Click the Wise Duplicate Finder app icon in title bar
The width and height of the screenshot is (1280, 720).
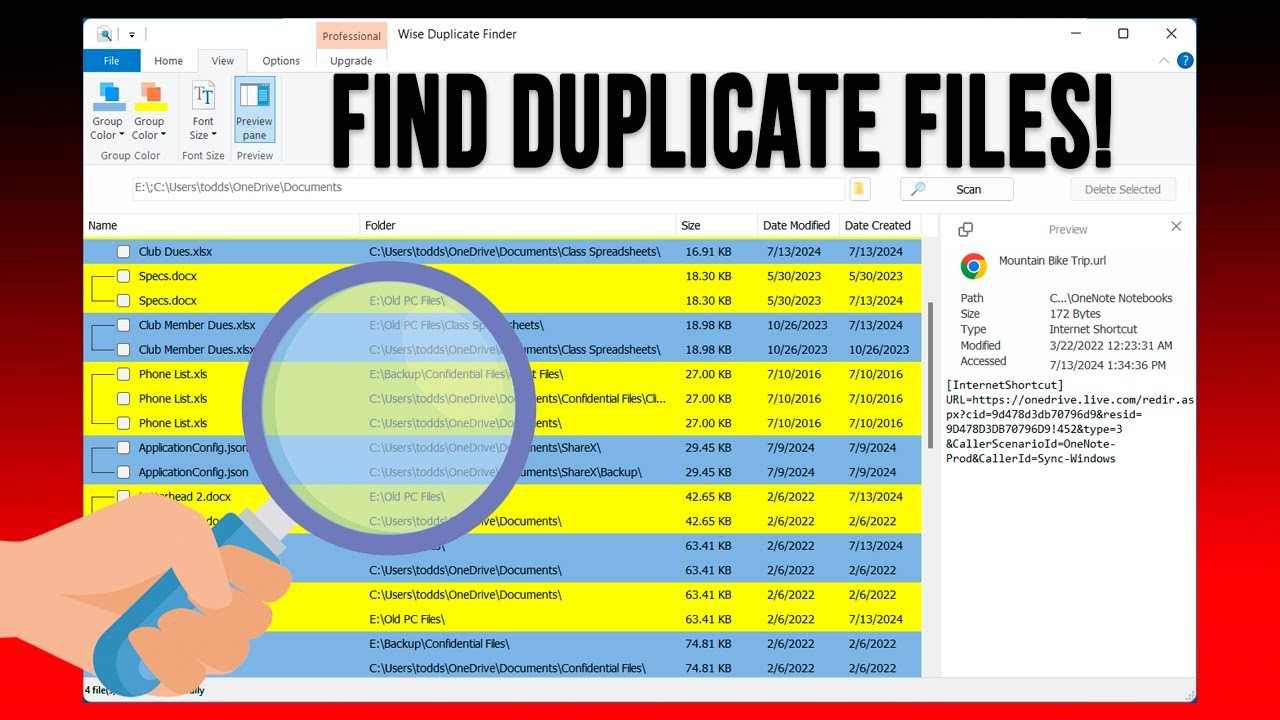pyautogui.click(x=104, y=34)
